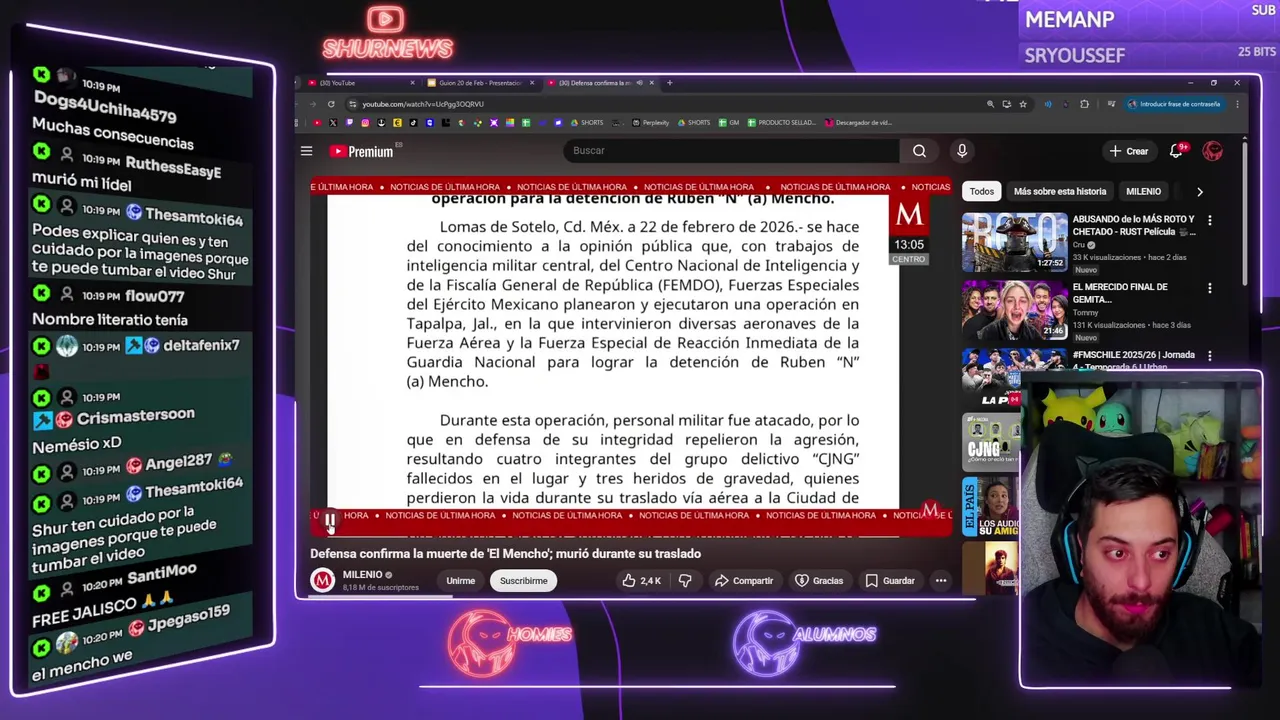Click the video title Defensa confirma la muerte

coord(505,554)
